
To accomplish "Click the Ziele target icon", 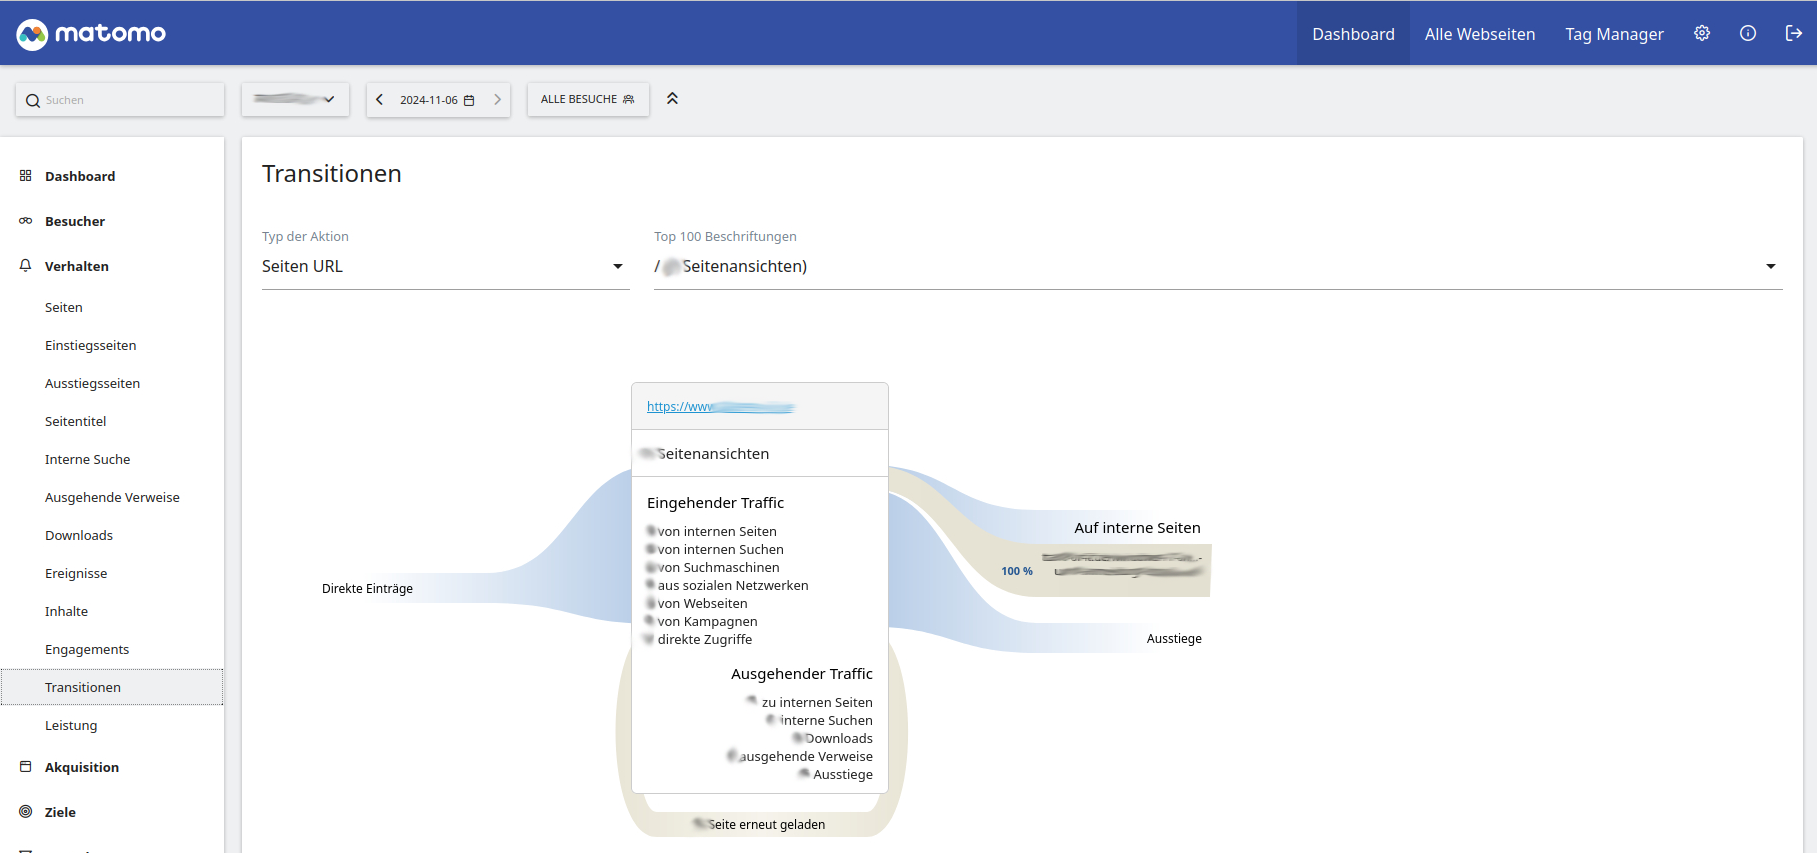I will coord(26,812).
